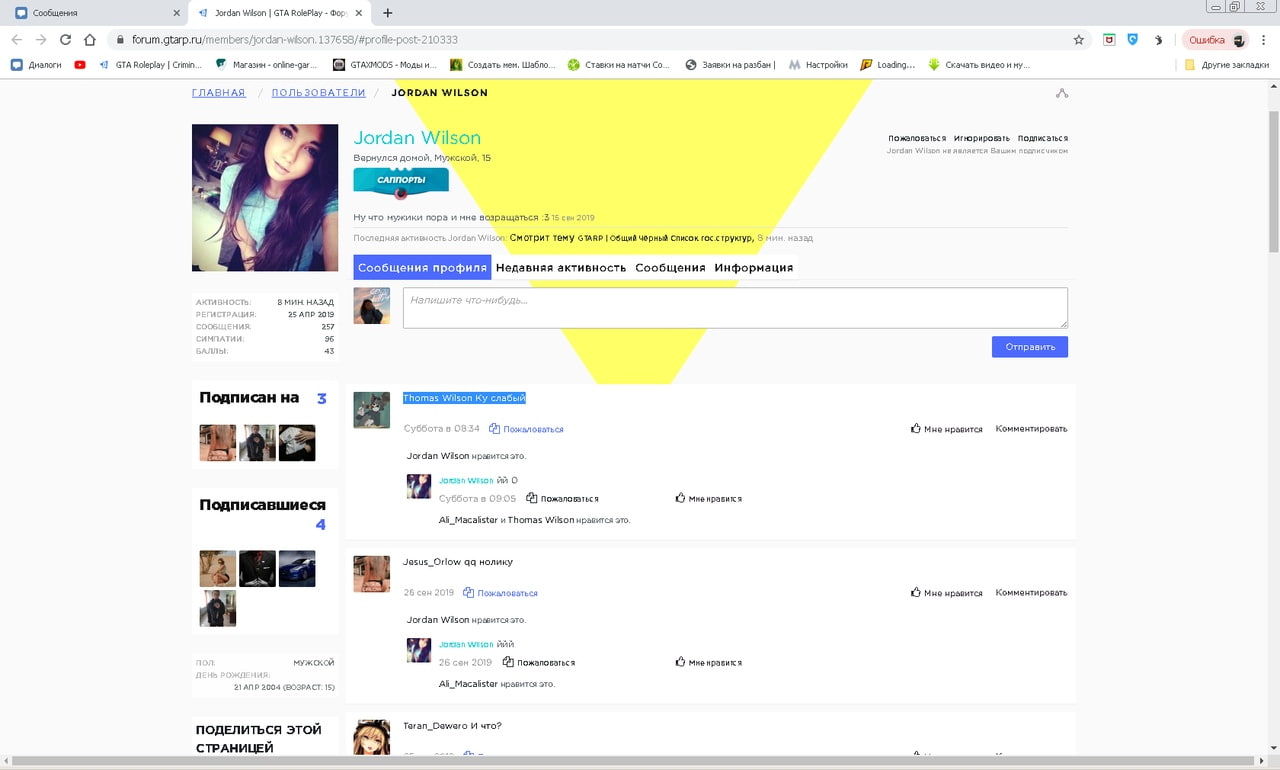Viewport: 1280px width, 770px height.
Task: Click Подписаться to follow Jordan Wilson
Action: [x=1043, y=138]
